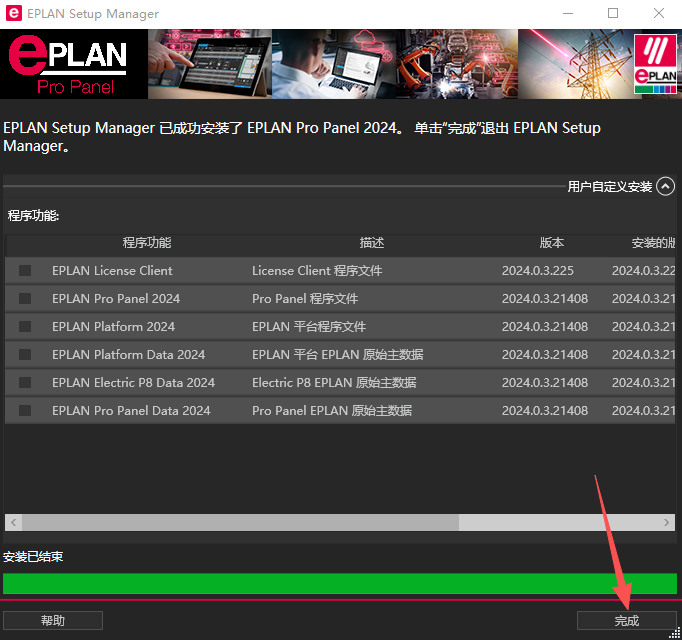Tick the EPLAN Electric P8 Data 2024 checkbox
The height and width of the screenshot is (640, 682).
click(25, 382)
